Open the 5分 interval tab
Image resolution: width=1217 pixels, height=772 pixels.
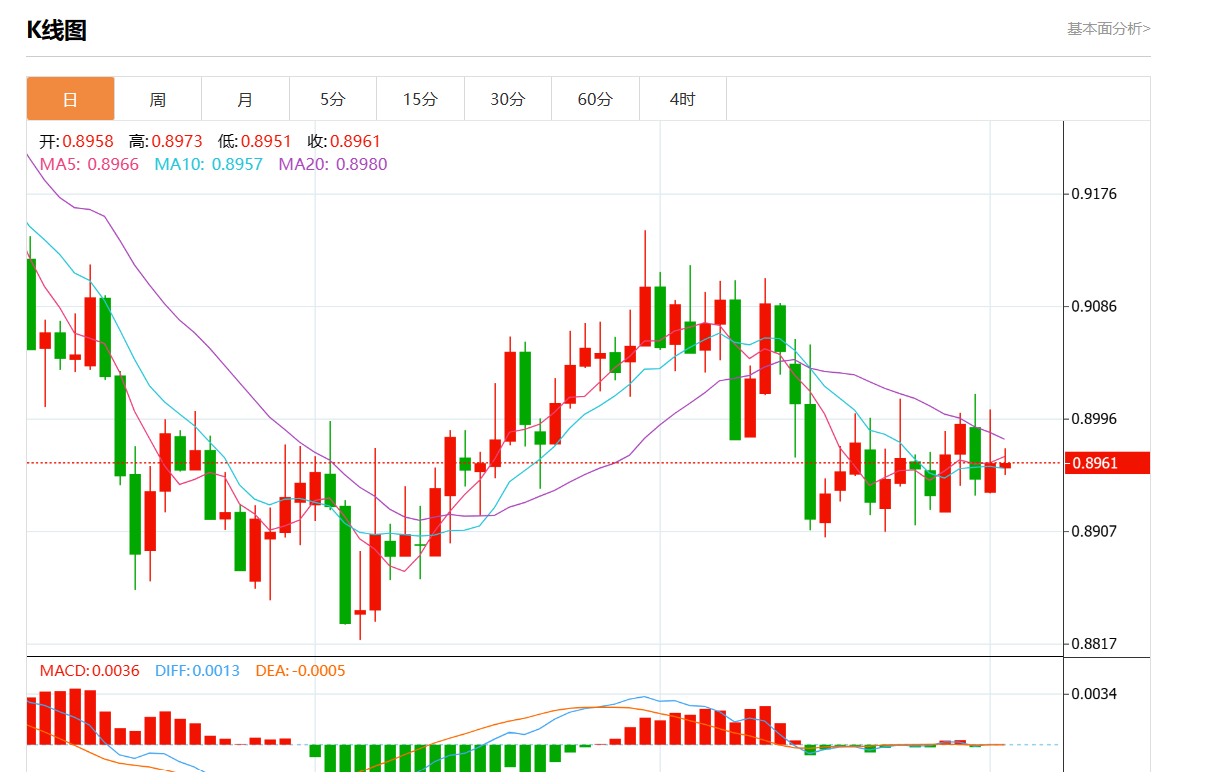click(x=333, y=99)
